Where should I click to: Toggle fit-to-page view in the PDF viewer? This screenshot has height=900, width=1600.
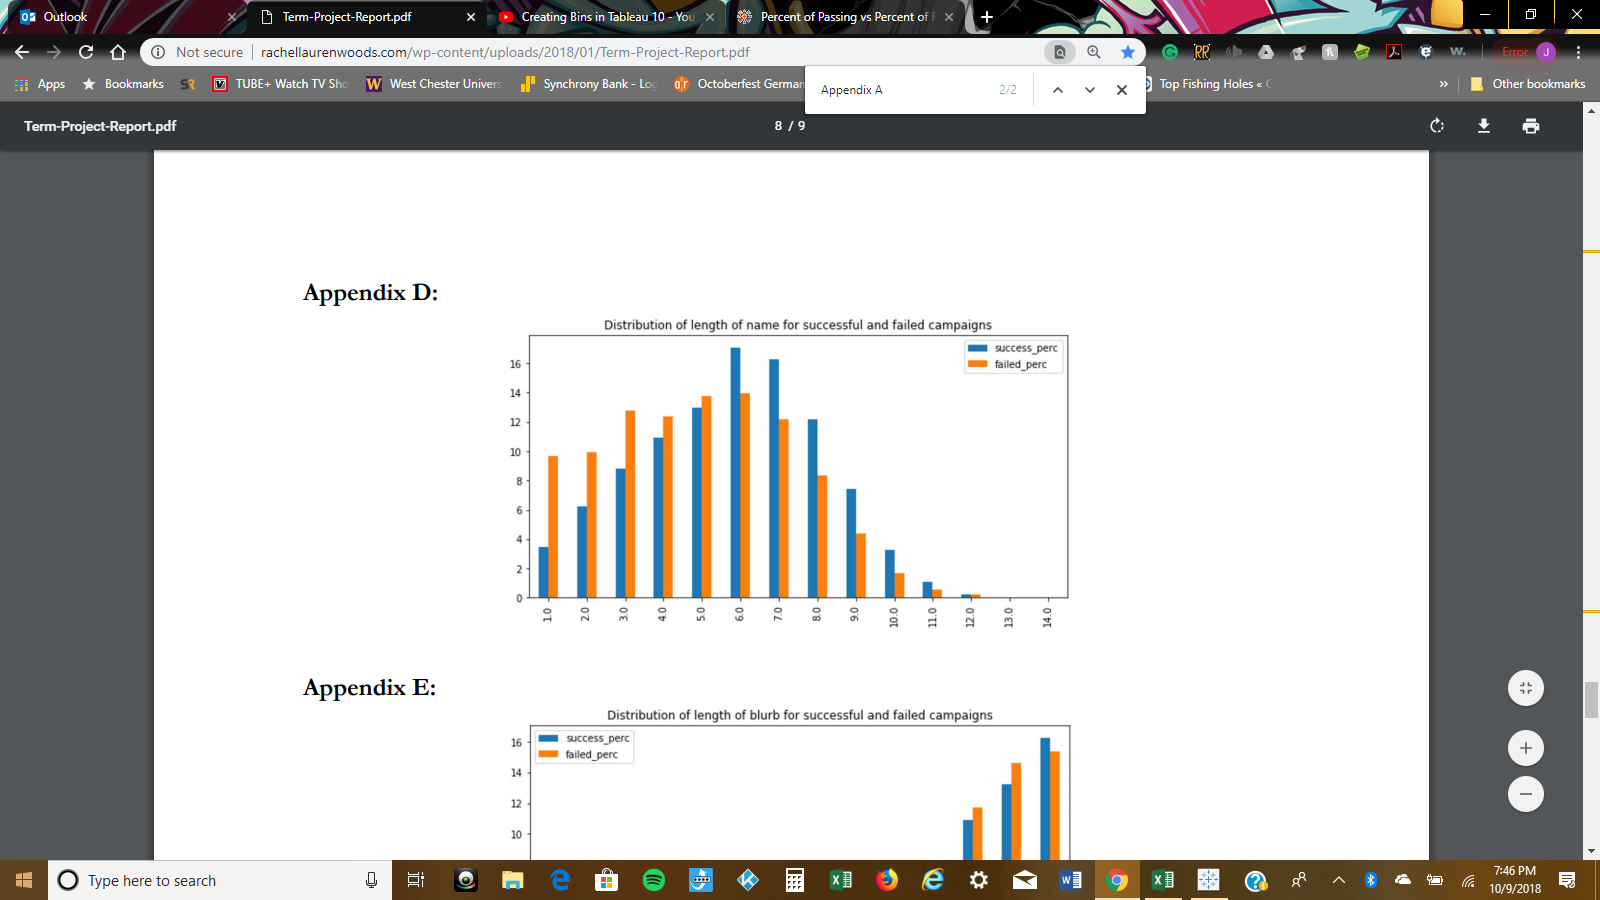[1524, 687]
